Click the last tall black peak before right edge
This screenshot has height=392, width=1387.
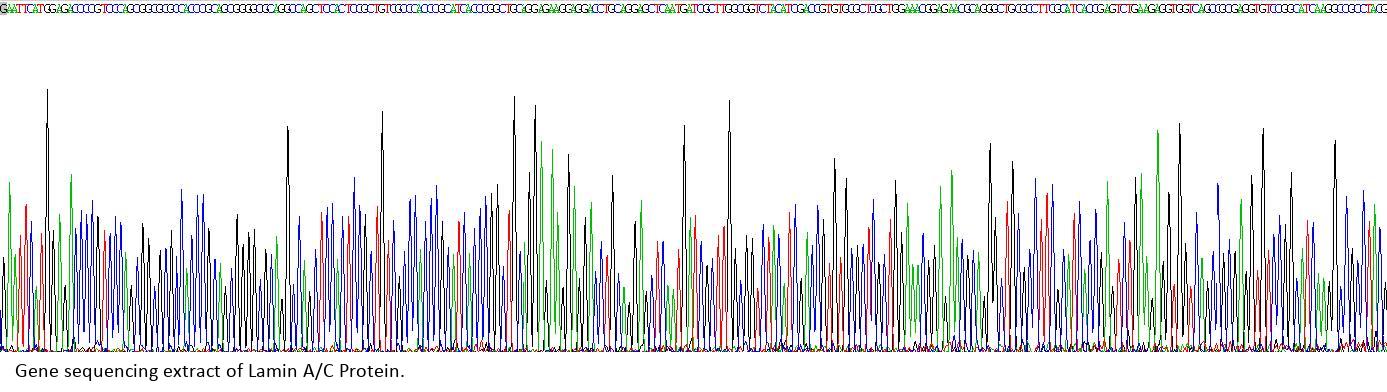tap(1335, 244)
